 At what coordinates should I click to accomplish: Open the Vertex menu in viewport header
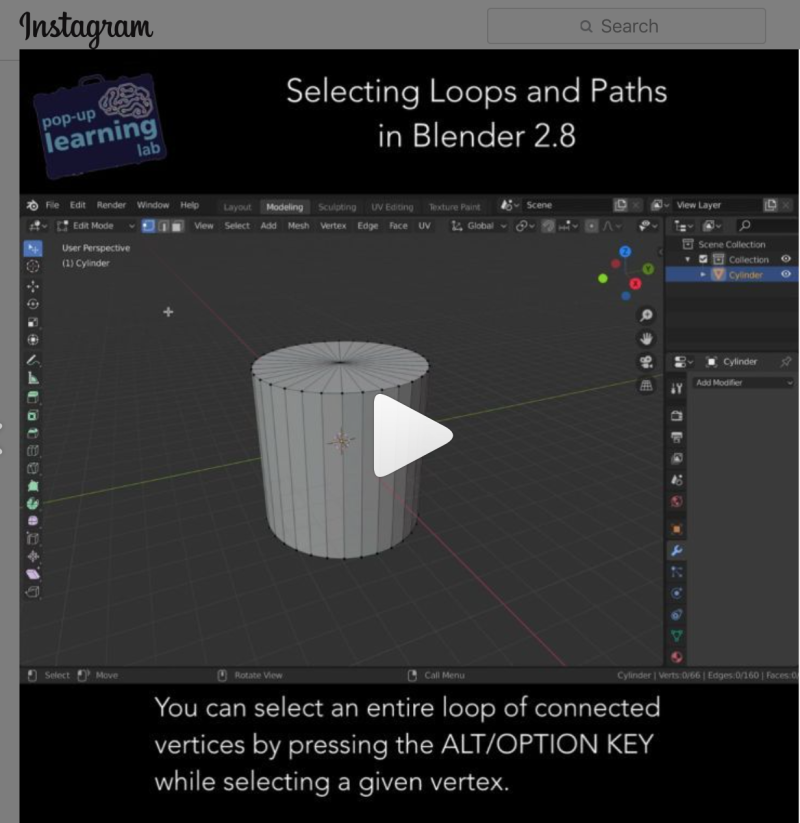333,226
